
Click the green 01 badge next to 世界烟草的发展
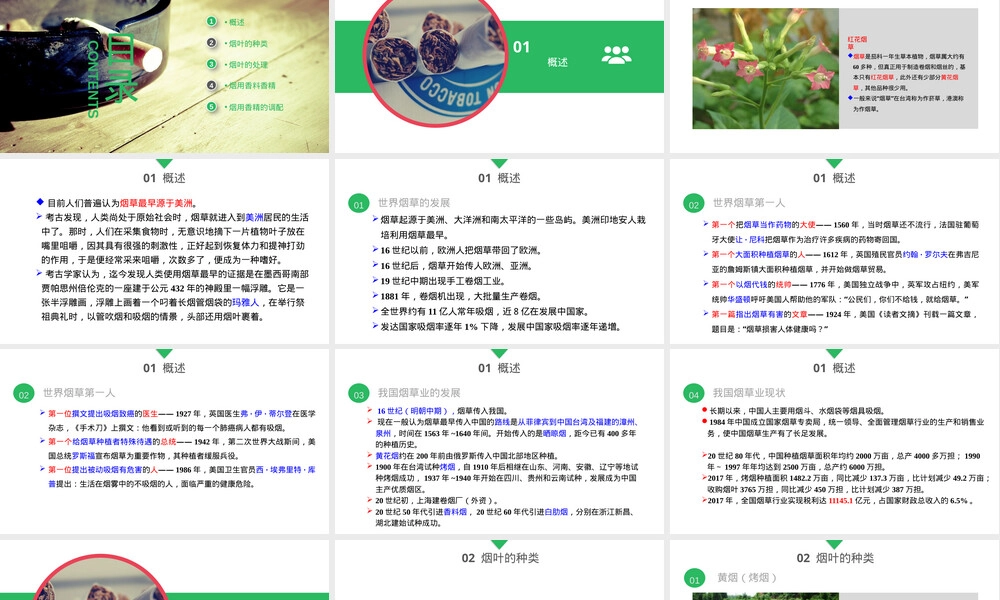(358, 203)
